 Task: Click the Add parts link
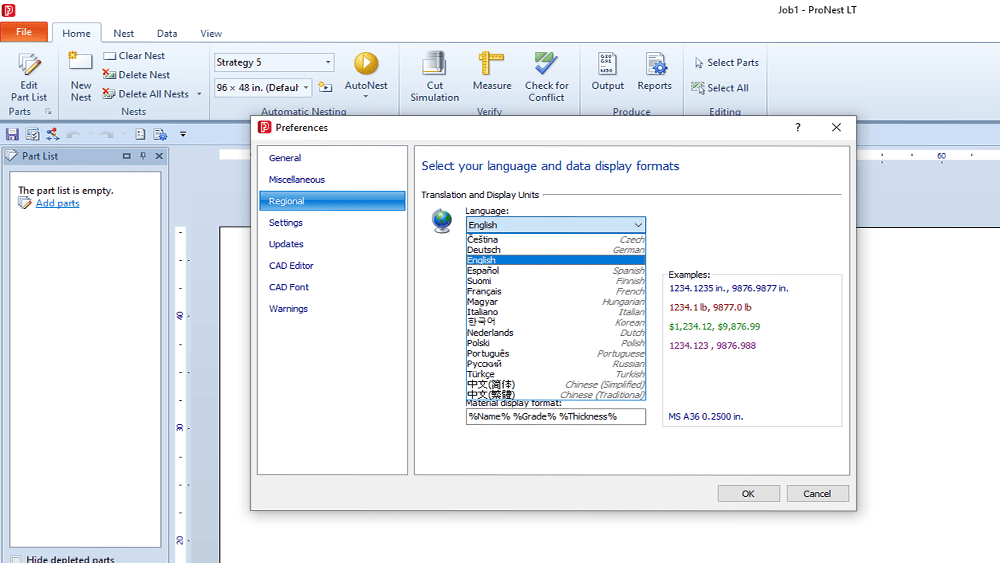point(57,204)
